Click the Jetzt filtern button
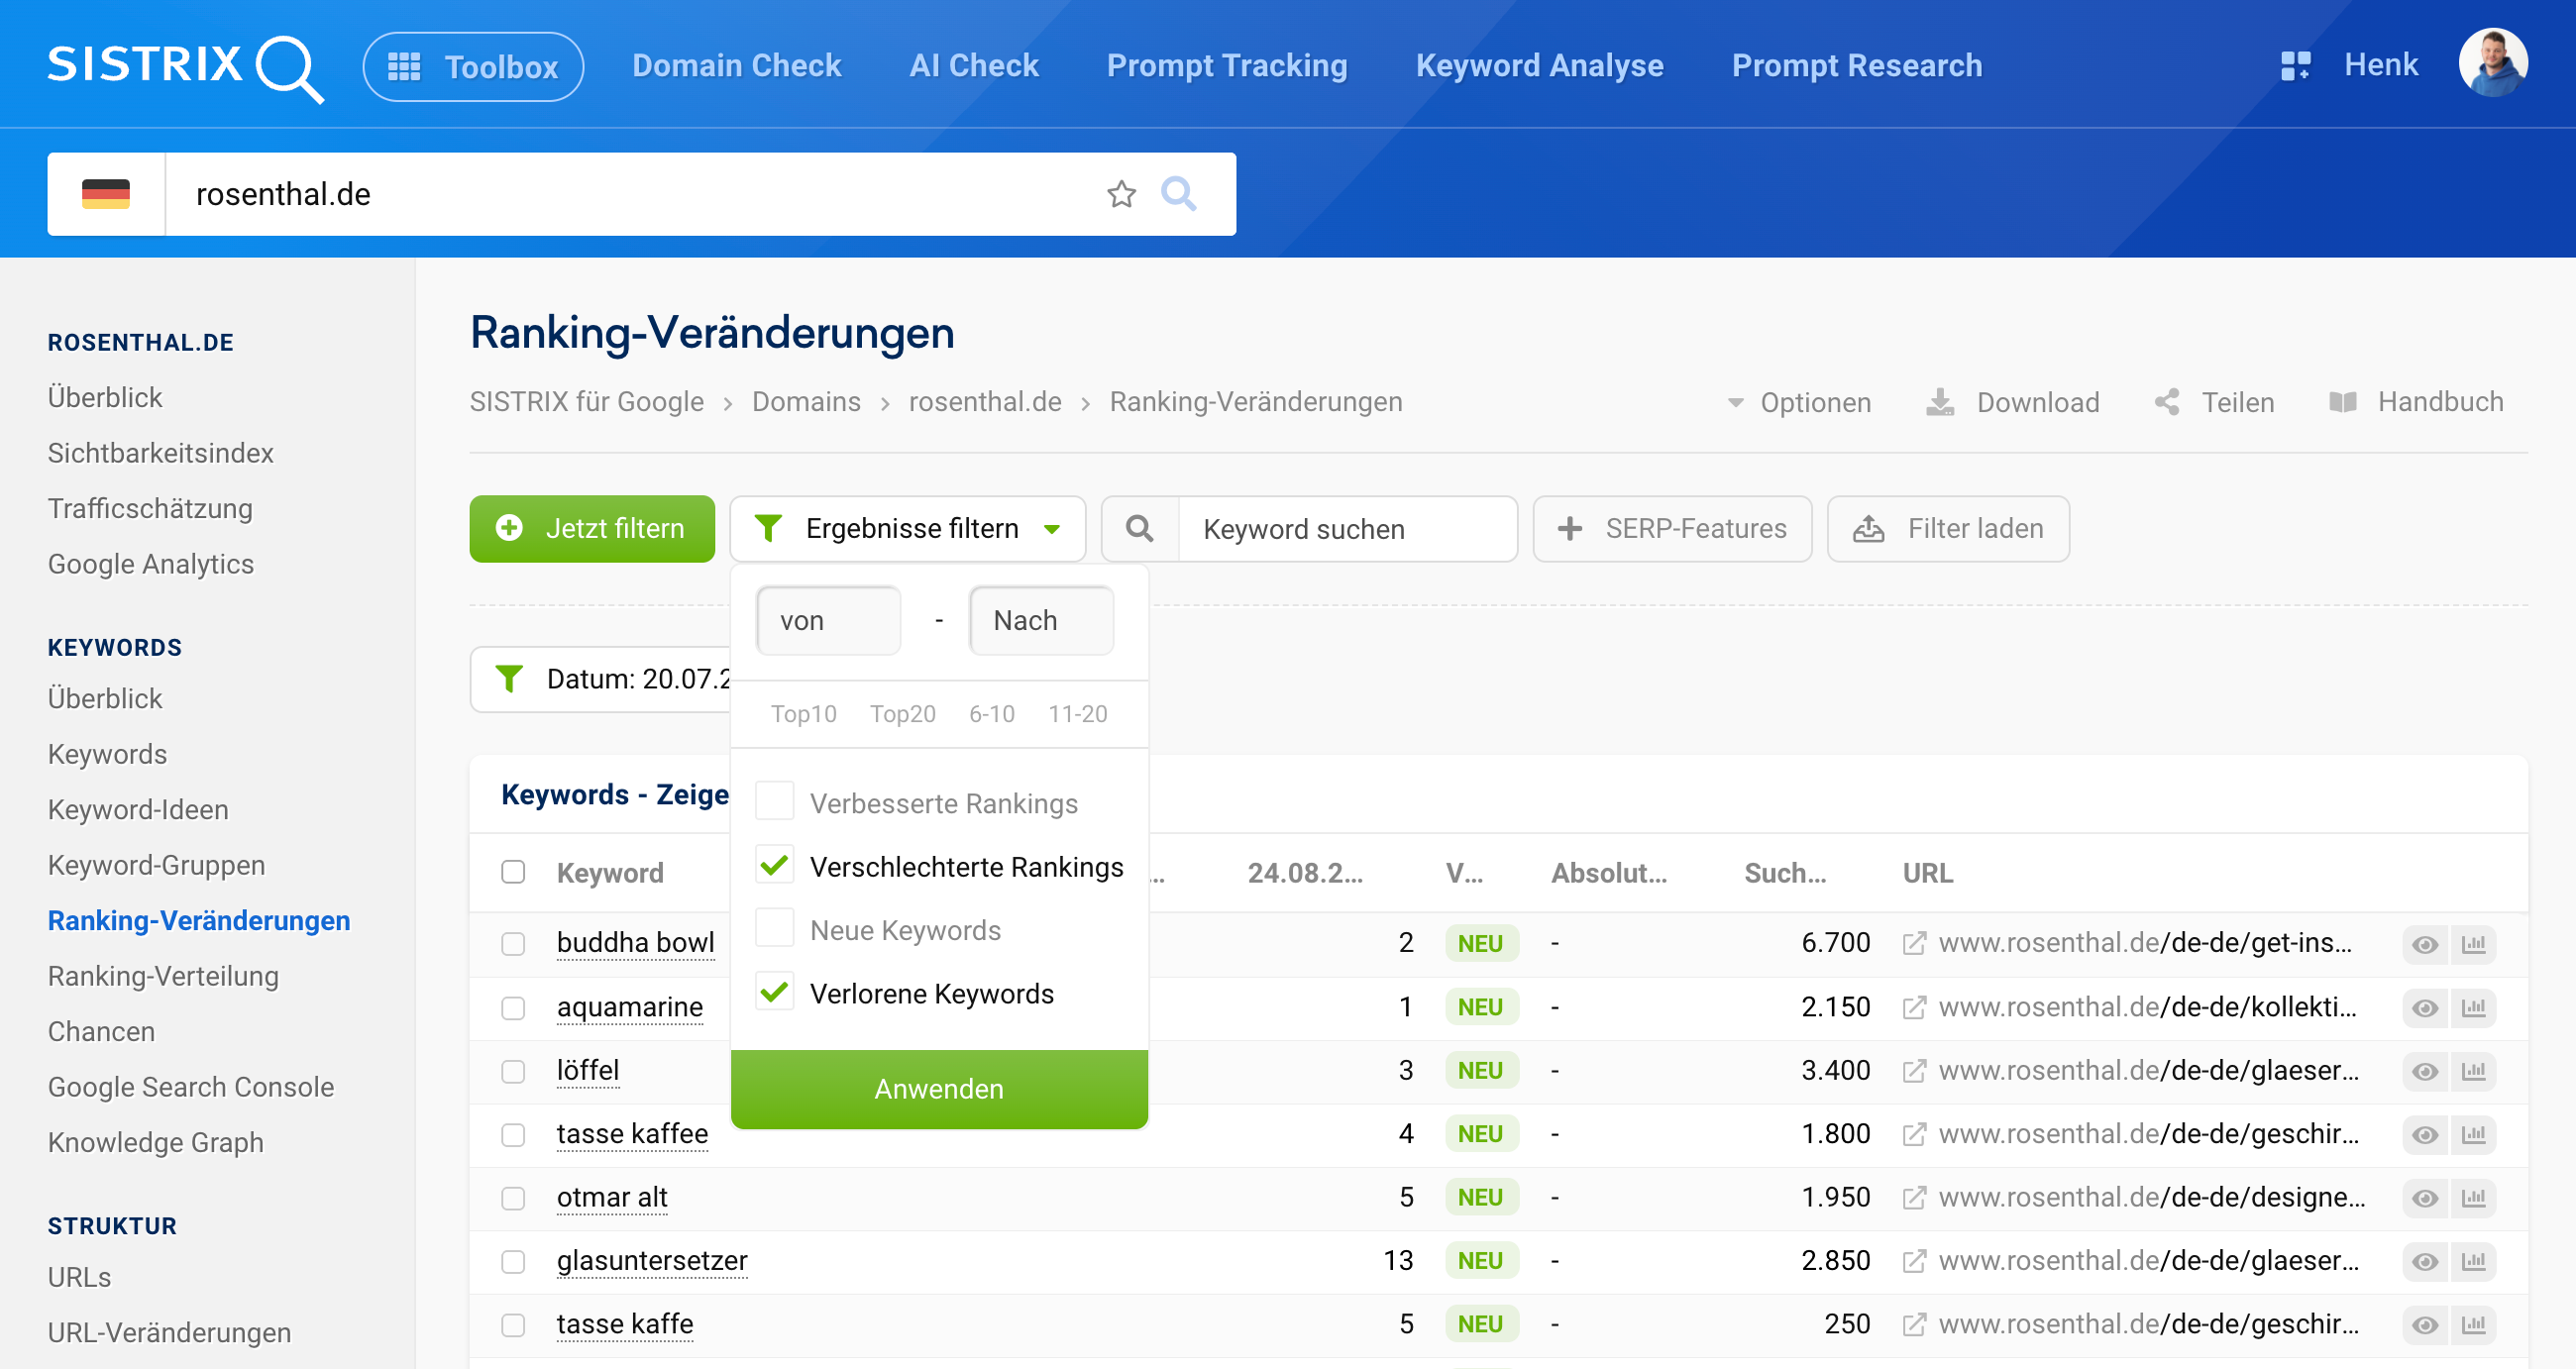 pyautogui.click(x=592, y=528)
